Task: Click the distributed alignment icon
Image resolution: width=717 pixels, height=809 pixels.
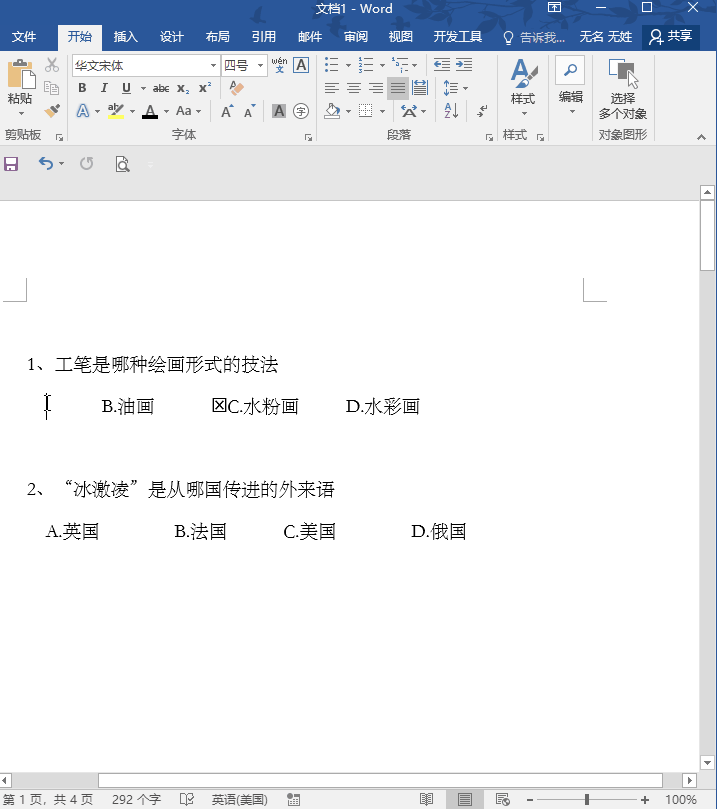Action: click(x=420, y=88)
